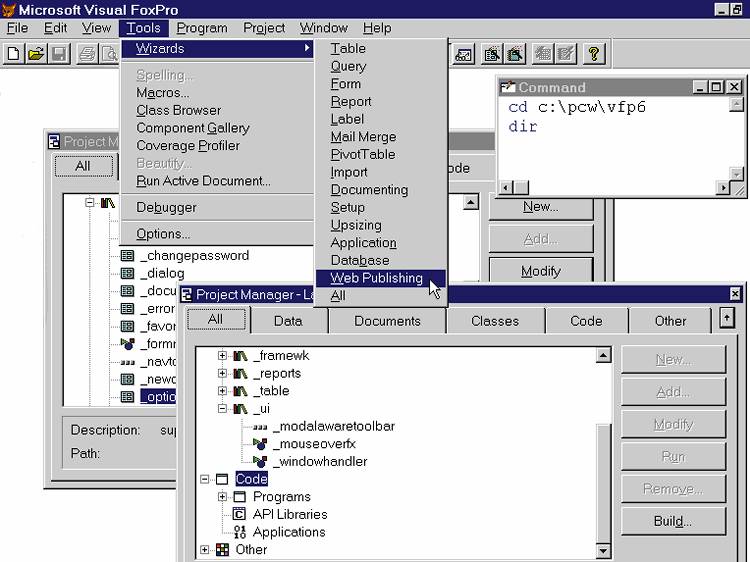Click Add... button in back Project Manager
Viewport: 750px width, 562px height.
(x=541, y=239)
